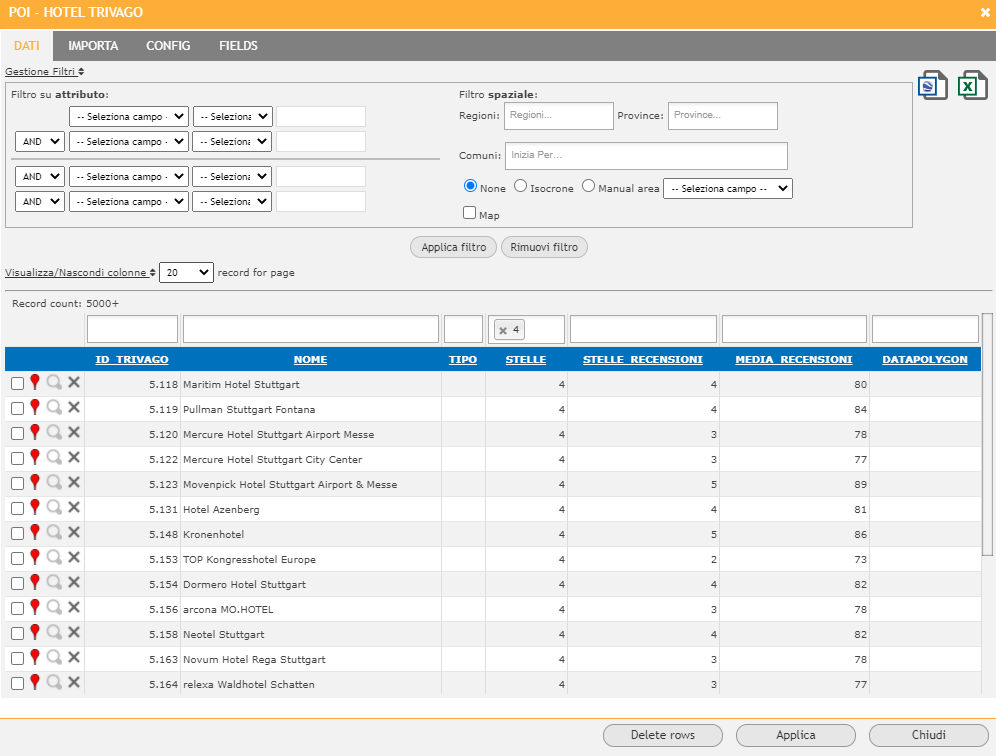Click the Applica filtro button
Screen dimensions: 996x756
(x=454, y=247)
